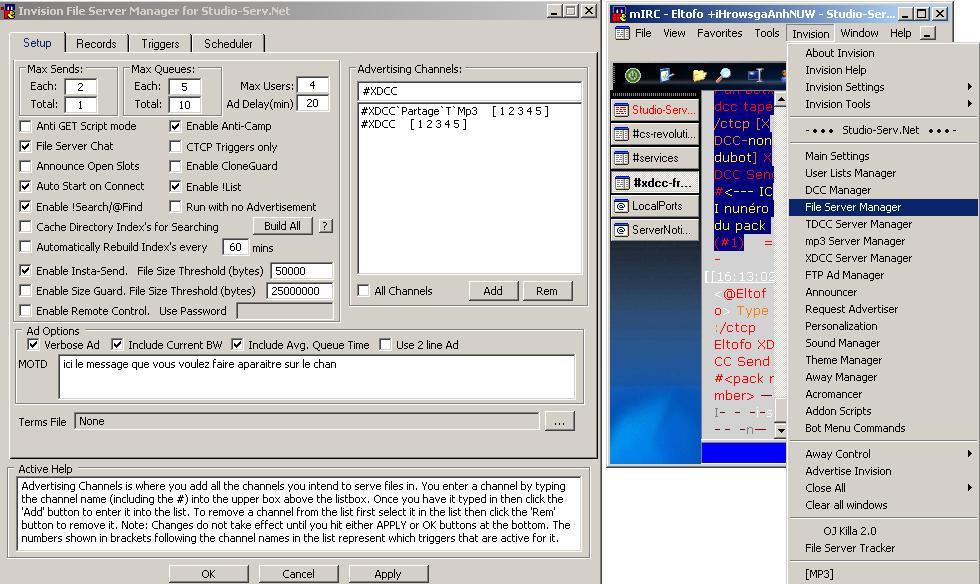Select the #XDCC`Partage`T`Mp3 list entry

[x=455, y=111]
